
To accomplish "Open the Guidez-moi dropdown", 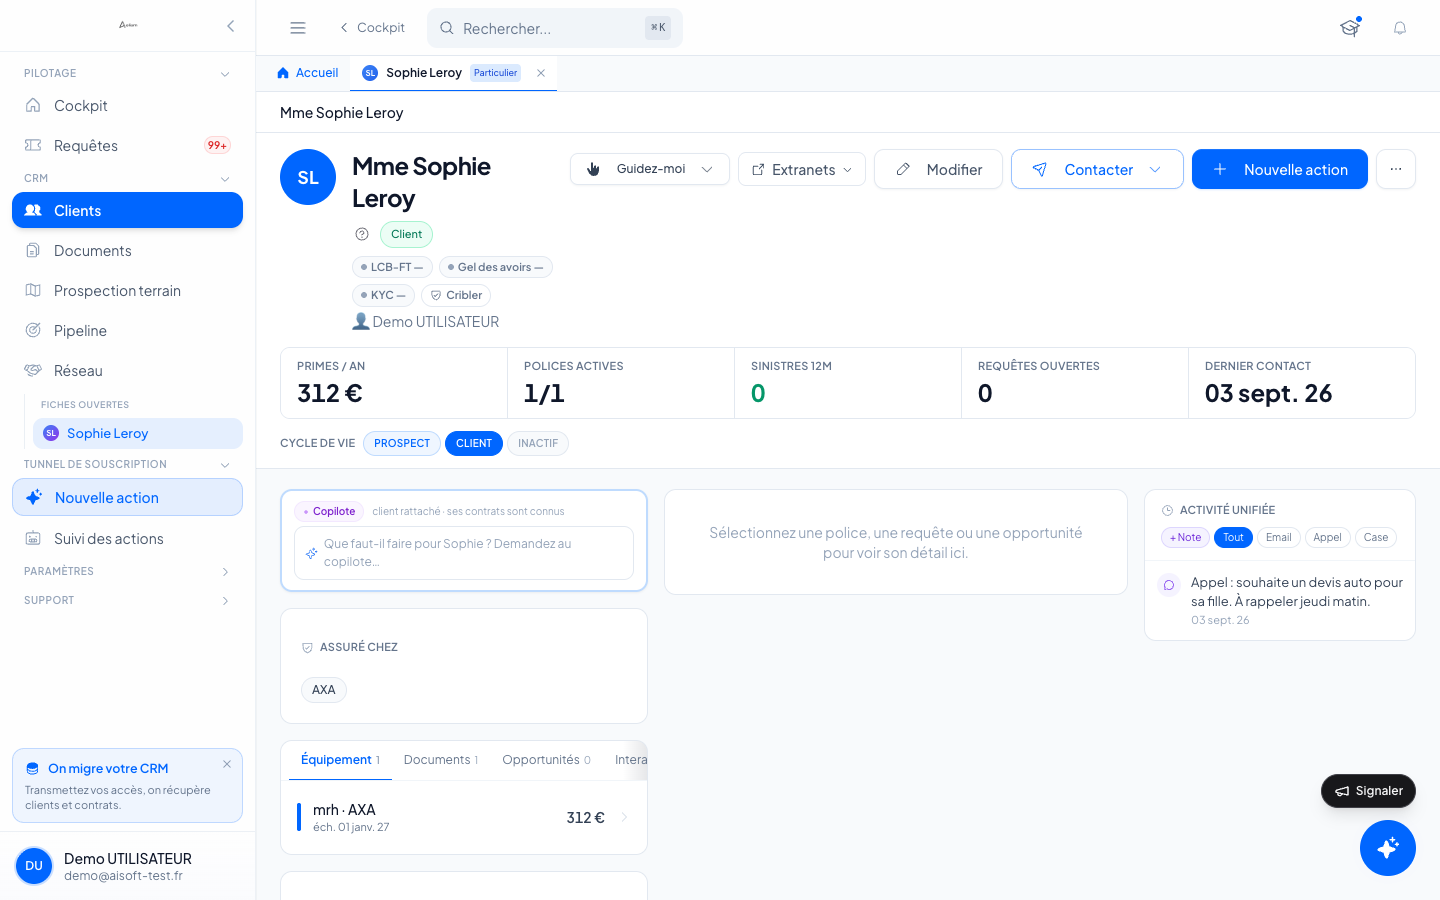I will point(650,169).
